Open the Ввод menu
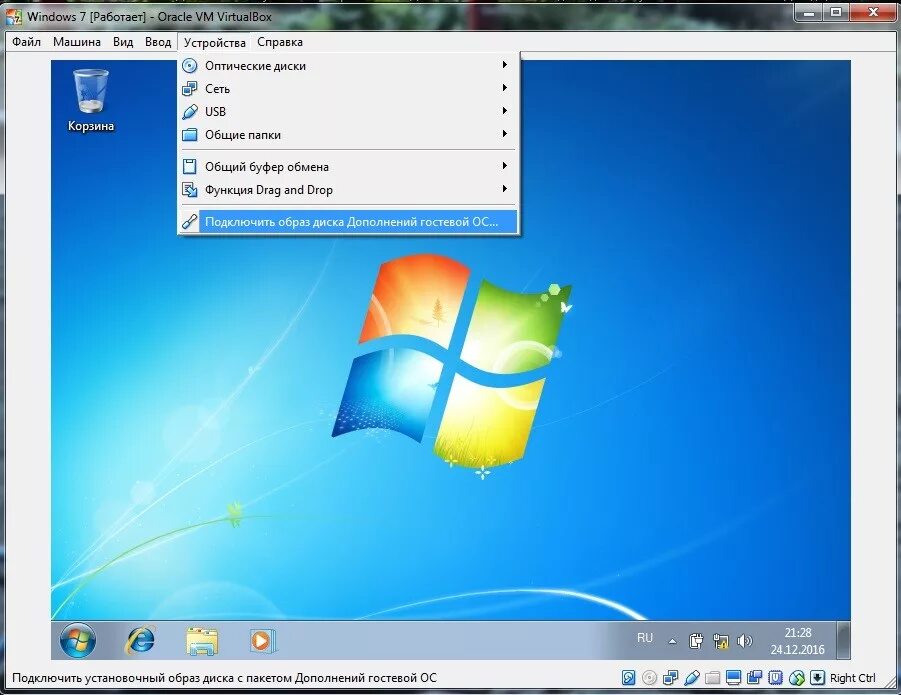 click(158, 42)
